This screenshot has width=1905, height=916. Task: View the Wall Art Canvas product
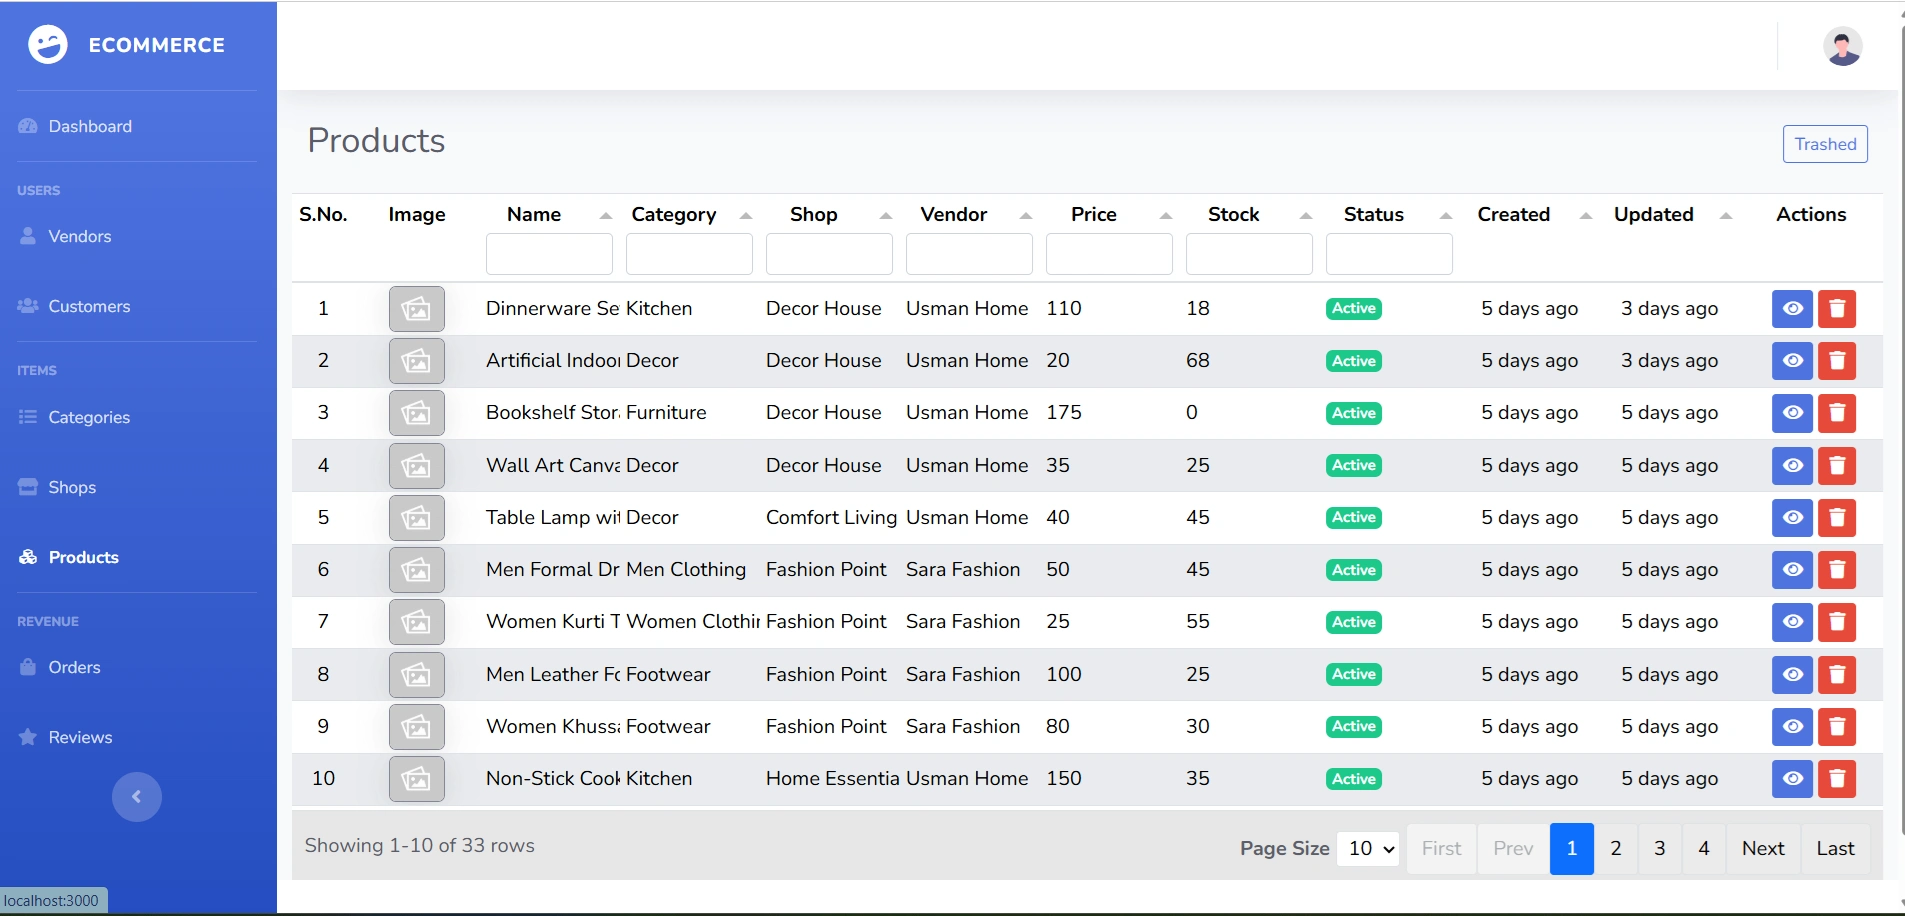click(1792, 466)
